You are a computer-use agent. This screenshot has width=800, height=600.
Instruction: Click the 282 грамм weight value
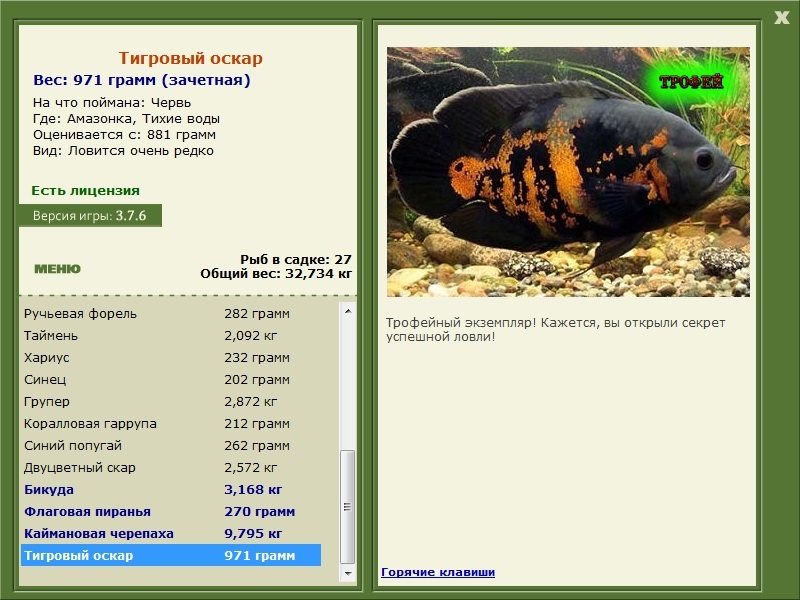pos(257,314)
